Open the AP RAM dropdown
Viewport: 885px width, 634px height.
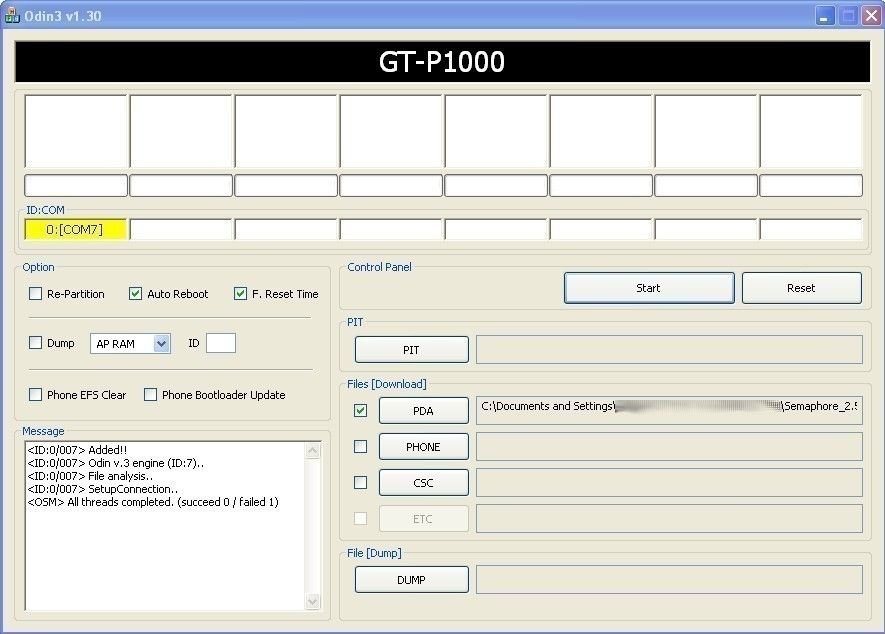161,343
